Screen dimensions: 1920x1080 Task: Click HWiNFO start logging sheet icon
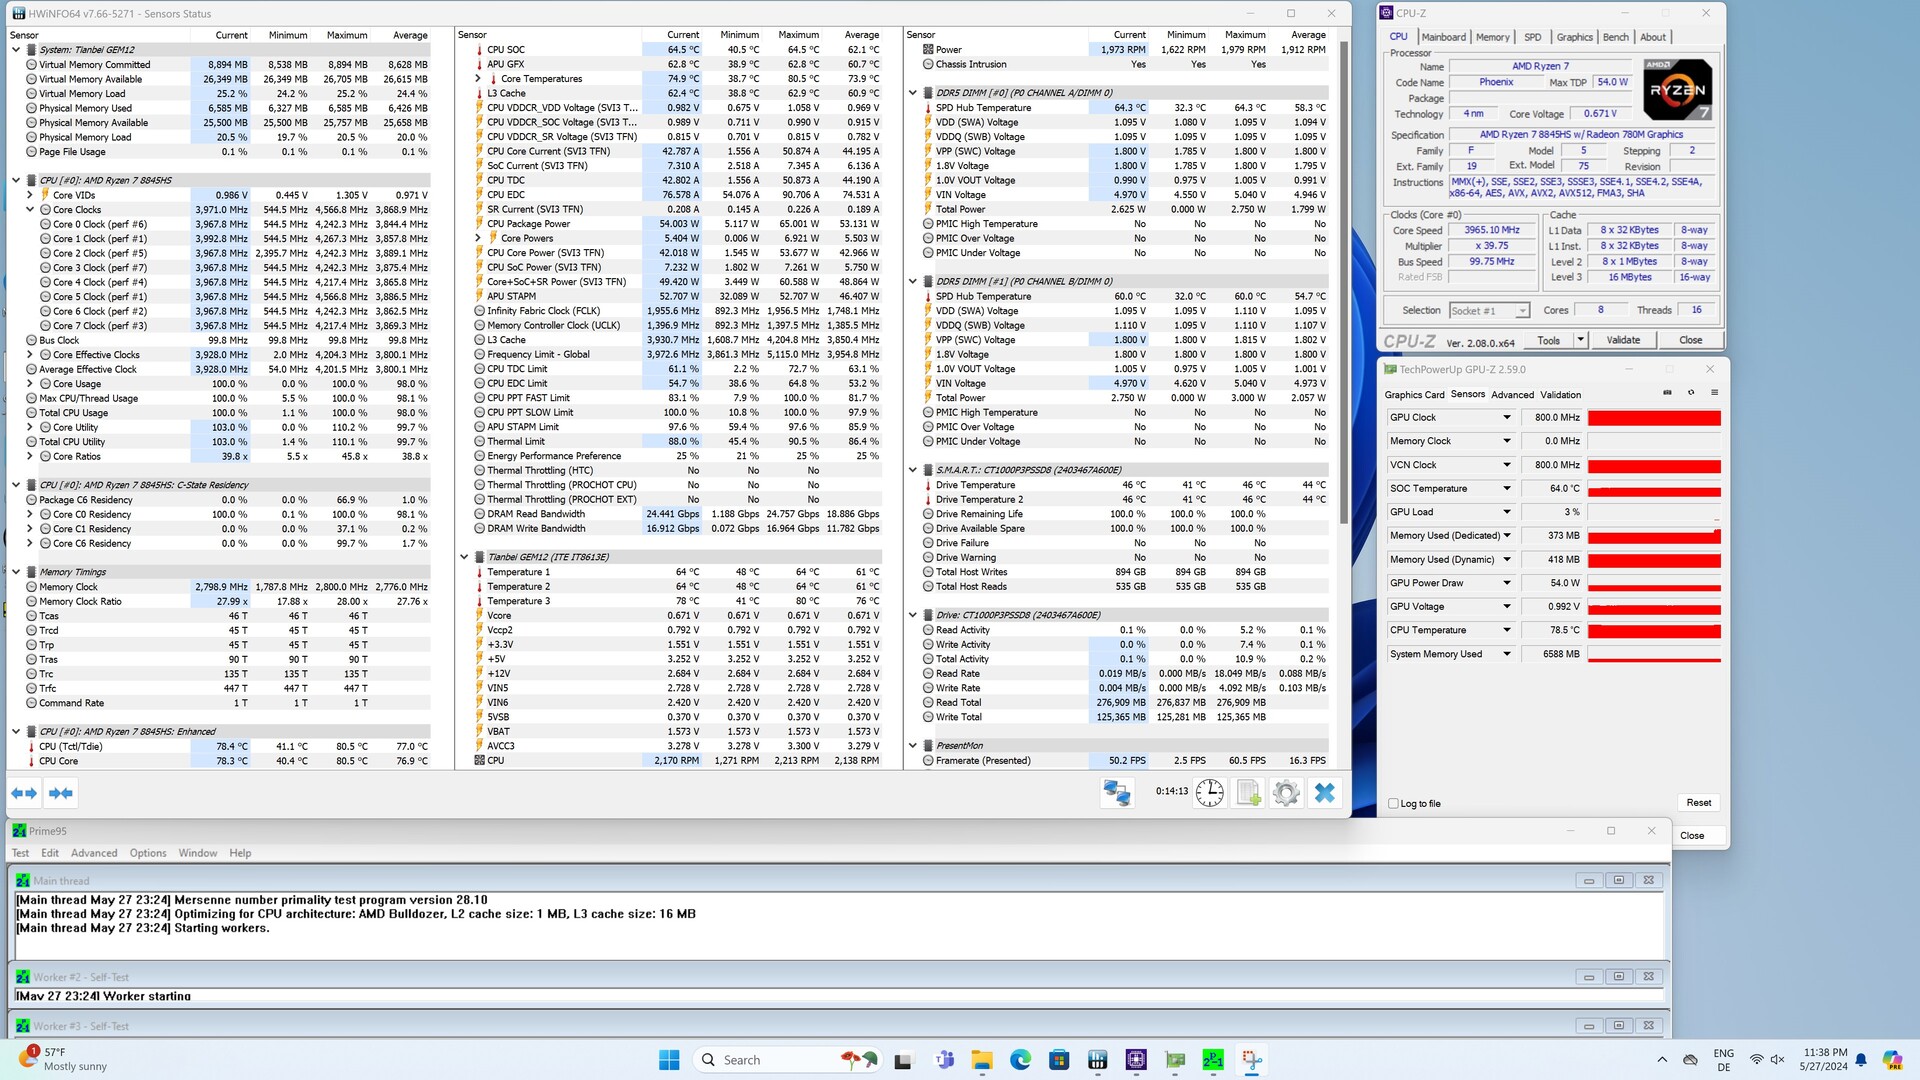pos(1248,793)
